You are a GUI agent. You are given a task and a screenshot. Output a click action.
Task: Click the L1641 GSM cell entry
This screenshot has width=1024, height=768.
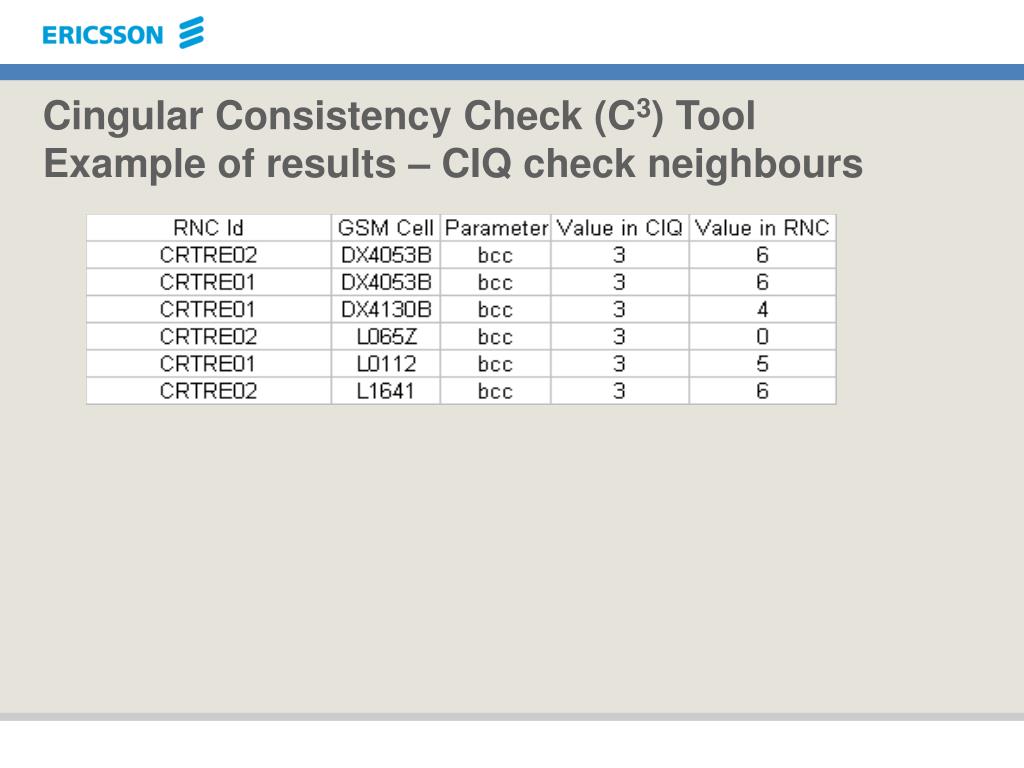coord(385,391)
